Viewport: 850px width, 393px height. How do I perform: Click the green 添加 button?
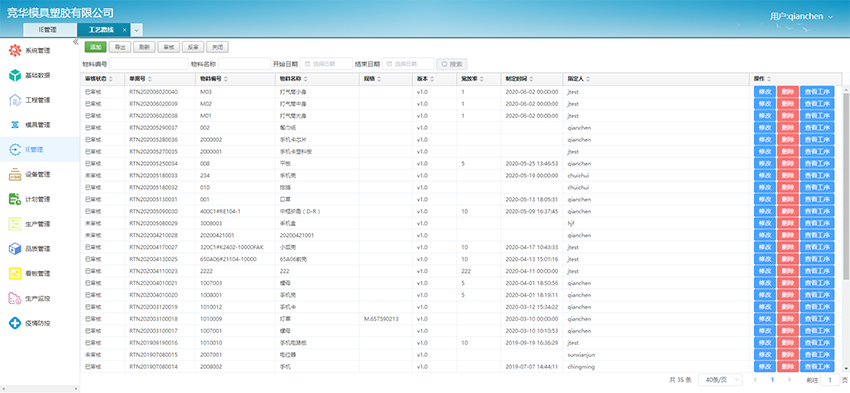(95, 47)
